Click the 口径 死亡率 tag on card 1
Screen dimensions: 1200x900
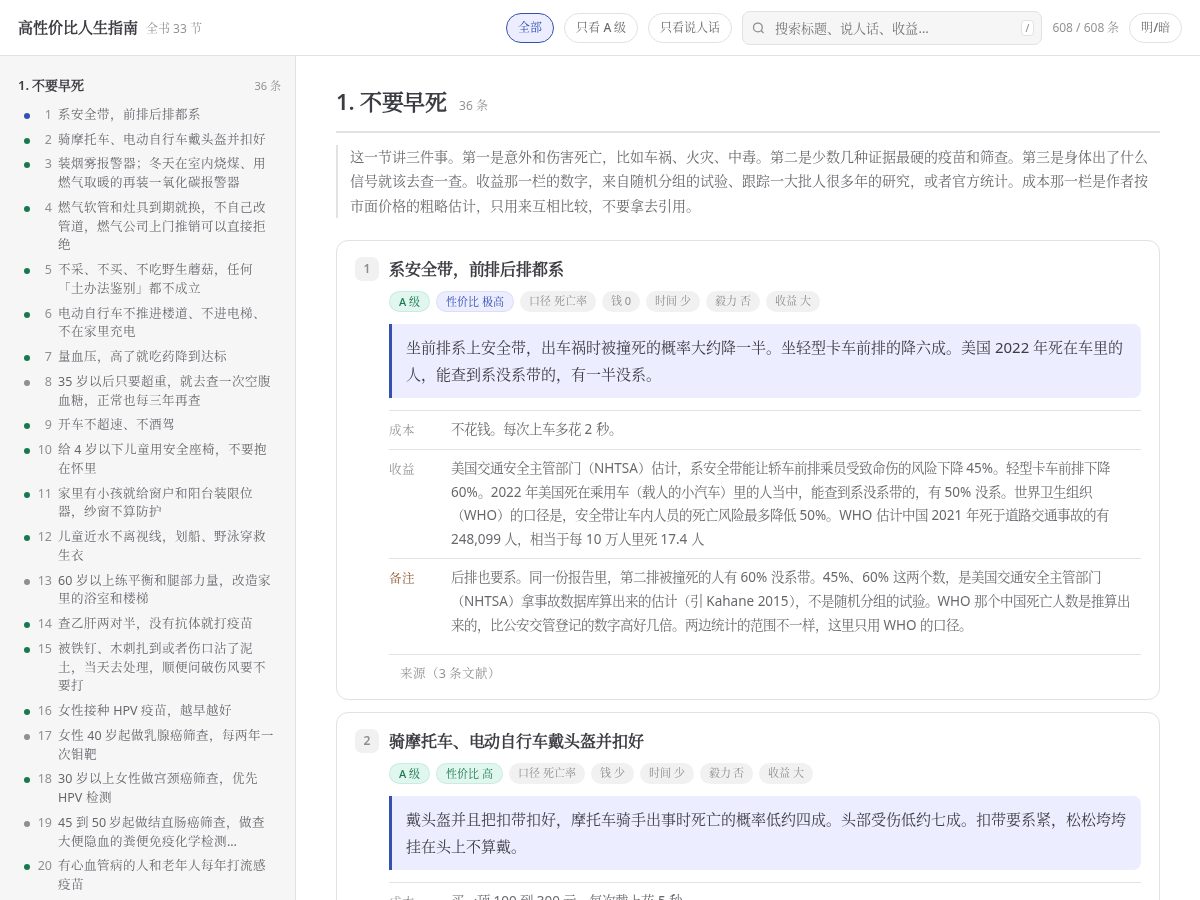click(558, 301)
